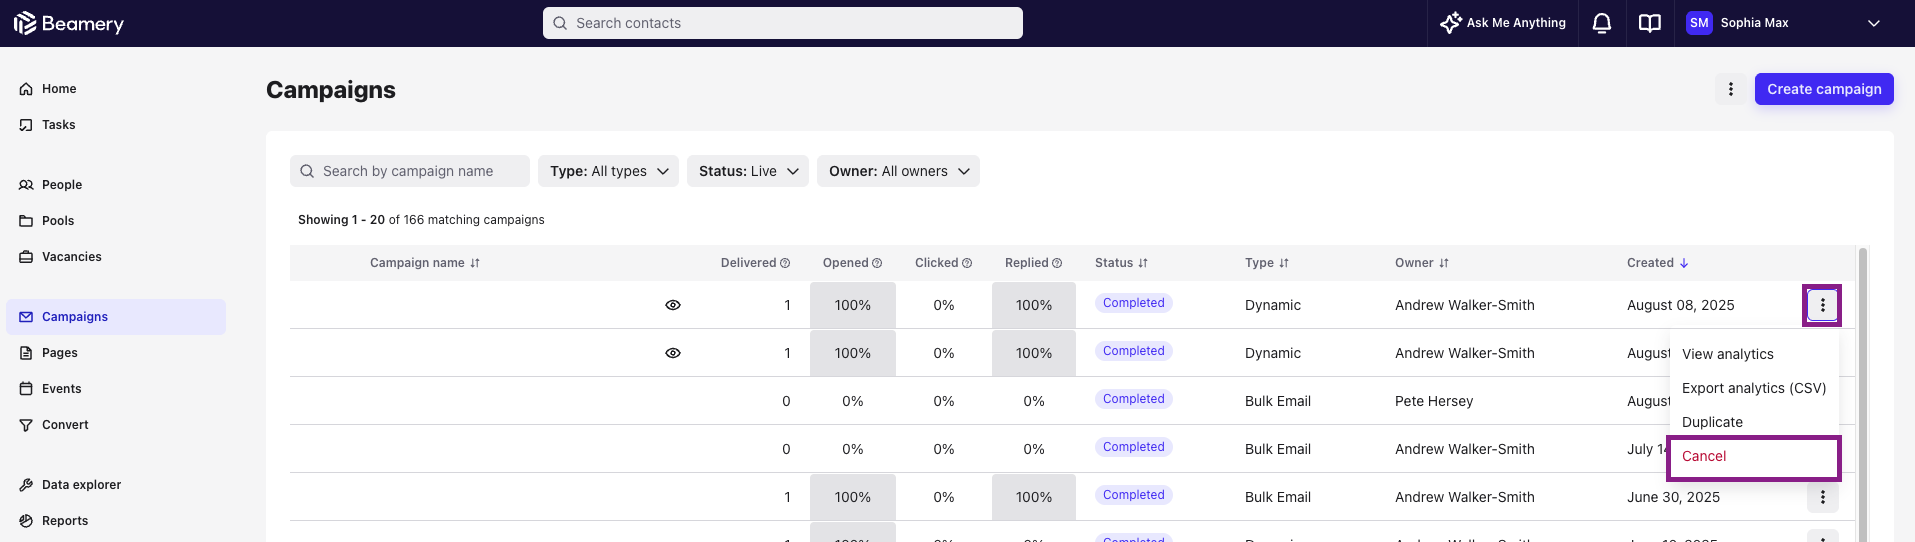Choose Duplicate from context menu
Viewport: 1915px width, 542px height.
pos(1754,422)
